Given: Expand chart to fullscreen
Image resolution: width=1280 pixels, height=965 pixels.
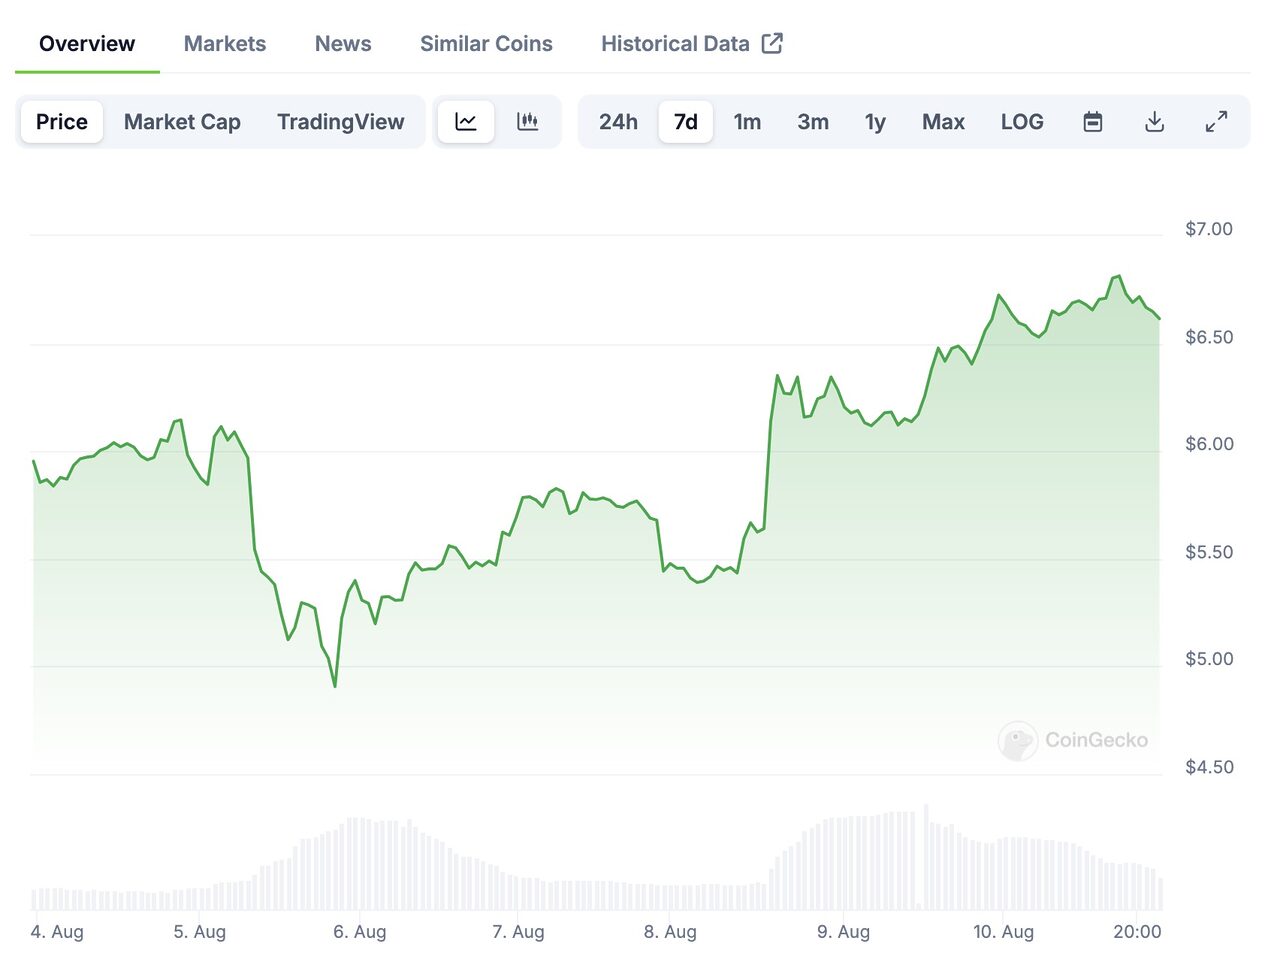Looking at the screenshot, I should coord(1216,122).
